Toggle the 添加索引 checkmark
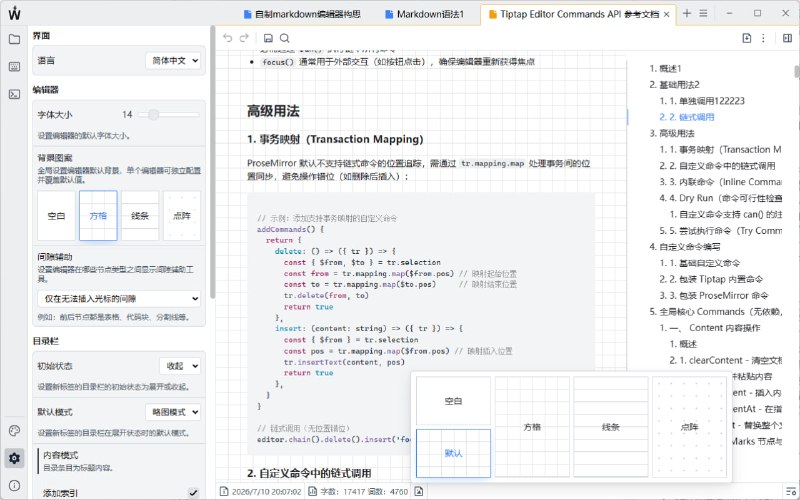 point(193,492)
